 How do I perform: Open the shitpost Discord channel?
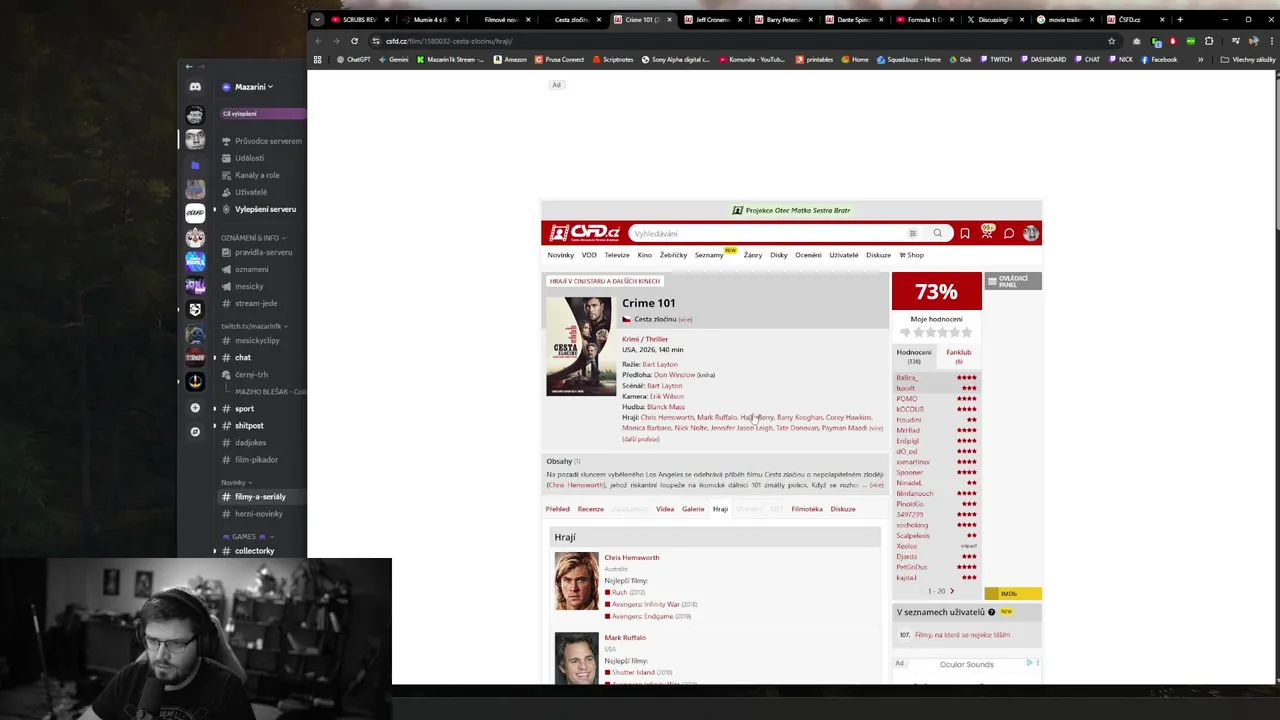249,426
